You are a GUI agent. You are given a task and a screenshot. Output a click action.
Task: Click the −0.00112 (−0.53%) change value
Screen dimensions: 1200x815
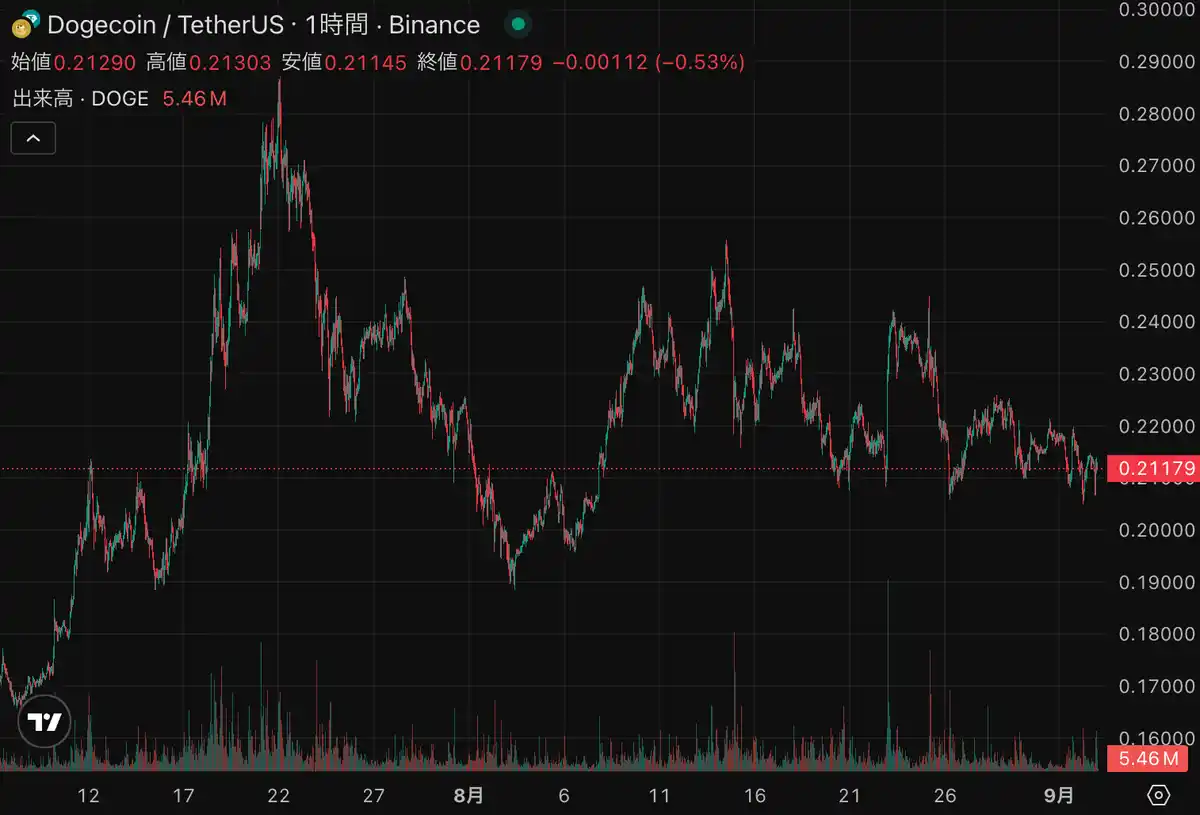[649, 63]
